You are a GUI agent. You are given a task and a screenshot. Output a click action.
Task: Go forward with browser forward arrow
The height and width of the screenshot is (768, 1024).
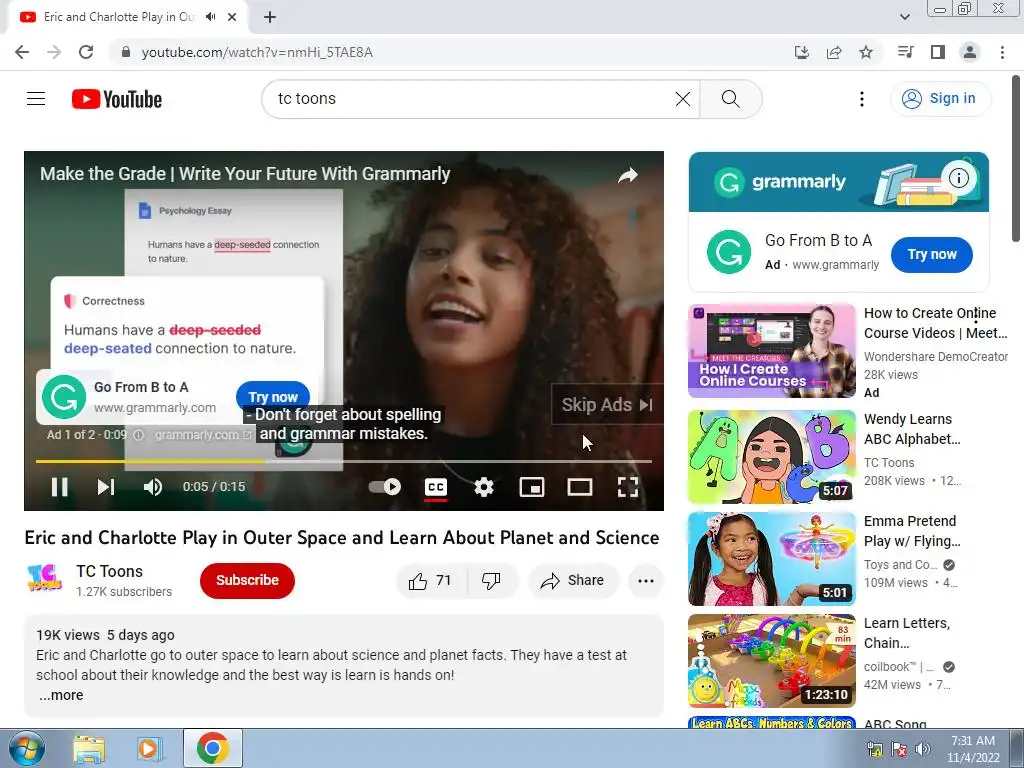click(54, 52)
